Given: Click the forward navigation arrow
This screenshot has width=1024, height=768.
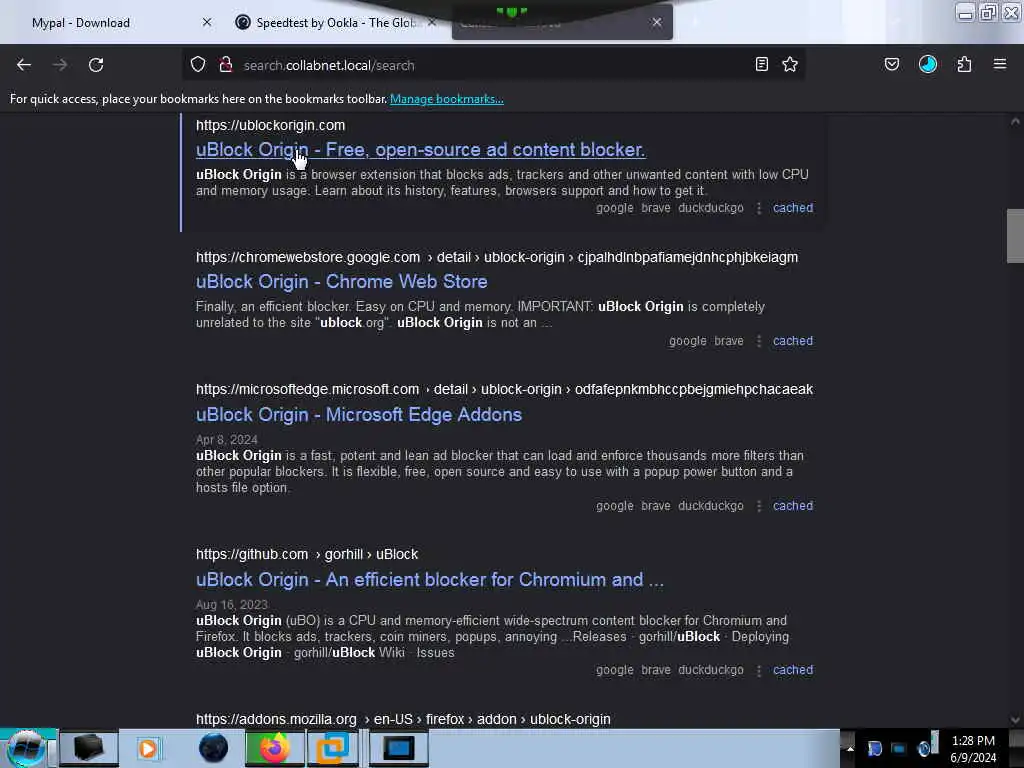Looking at the screenshot, I should point(59,65).
